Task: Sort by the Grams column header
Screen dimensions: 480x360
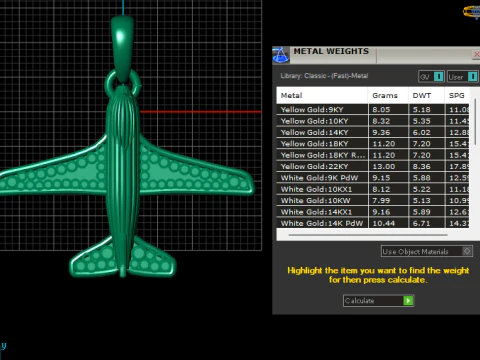Action: 388,95
